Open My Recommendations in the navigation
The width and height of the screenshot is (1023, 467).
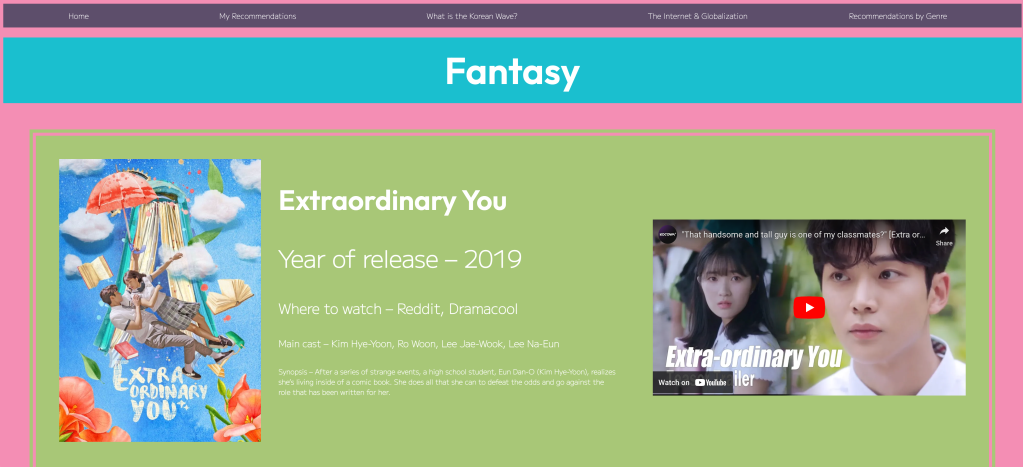click(x=257, y=16)
